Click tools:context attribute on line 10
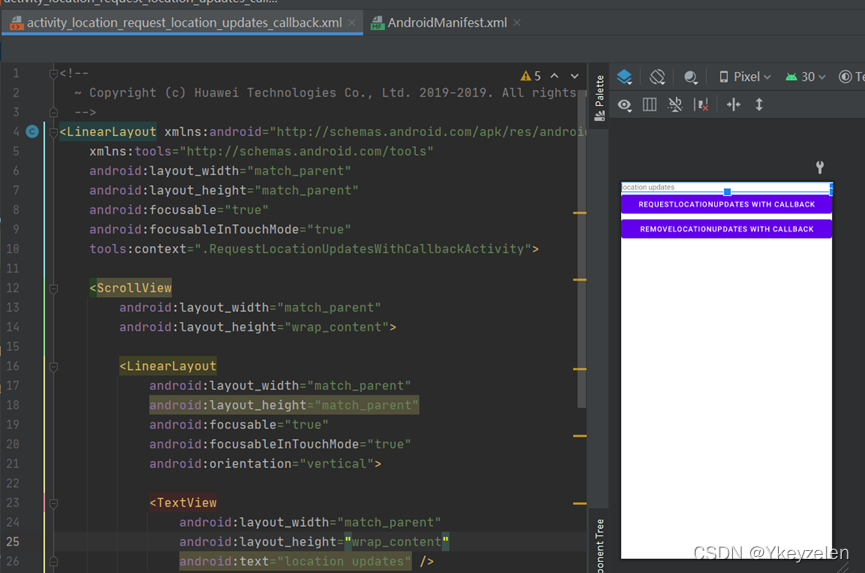The height and width of the screenshot is (573, 865). (309, 249)
